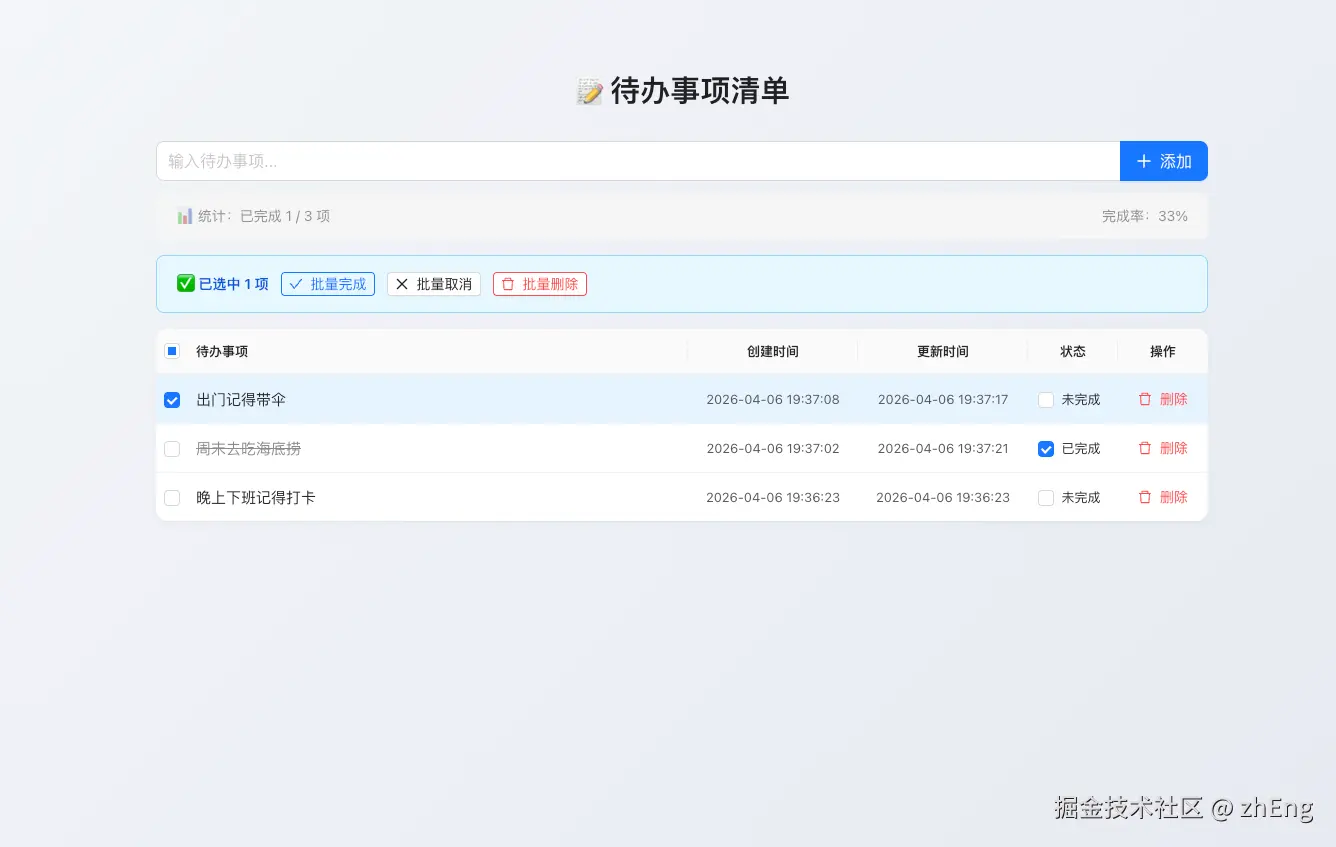
Task: Click update time of 晚上下班记得打卡 row
Action: pos(943,498)
